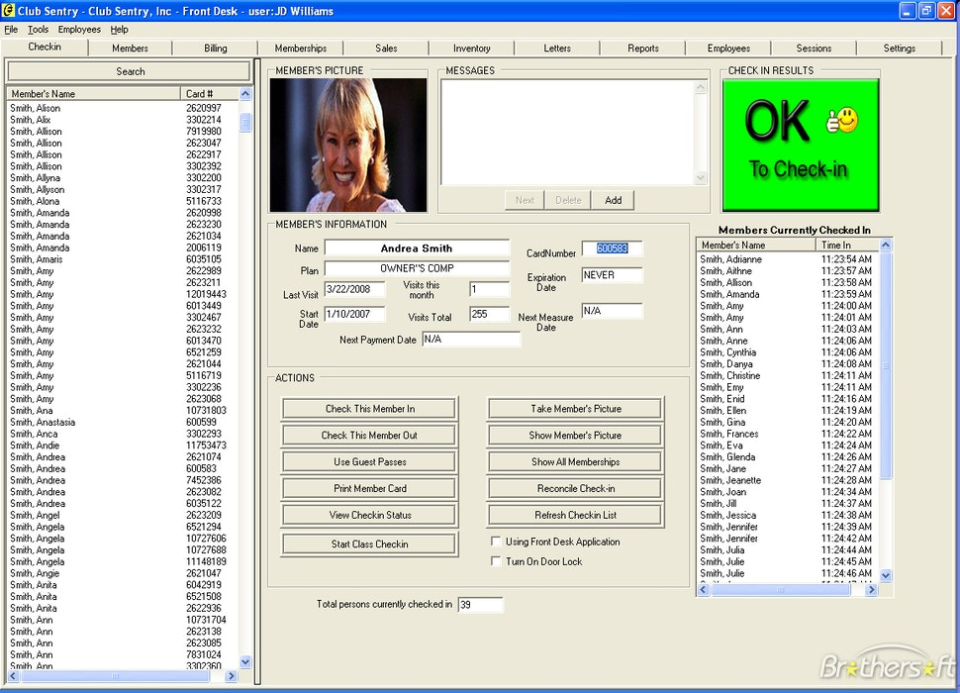Click Total persons currently checked in field

[480, 605]
